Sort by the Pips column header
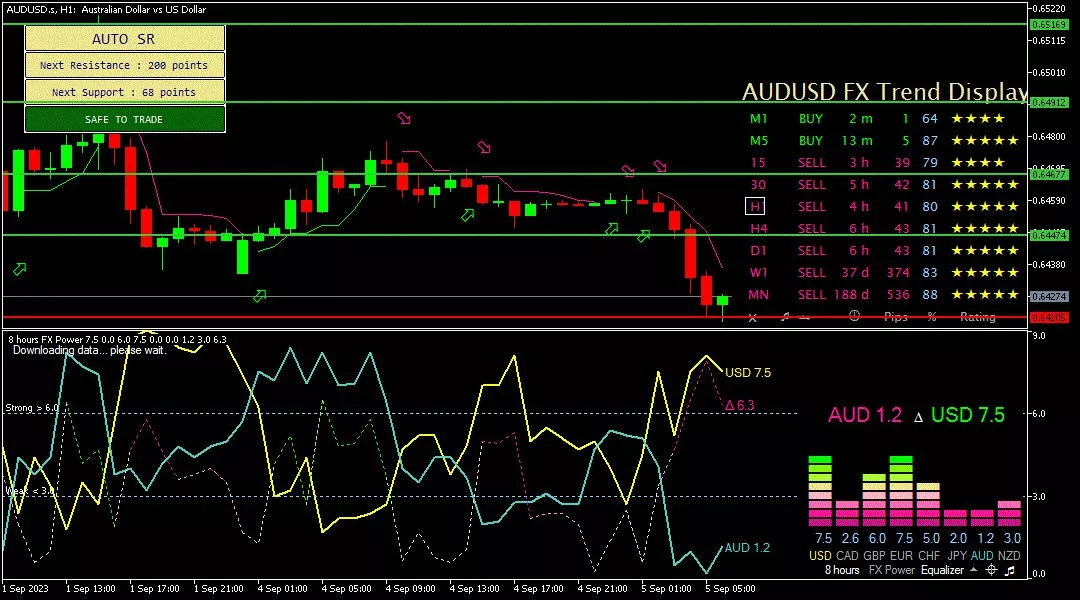 895,317
